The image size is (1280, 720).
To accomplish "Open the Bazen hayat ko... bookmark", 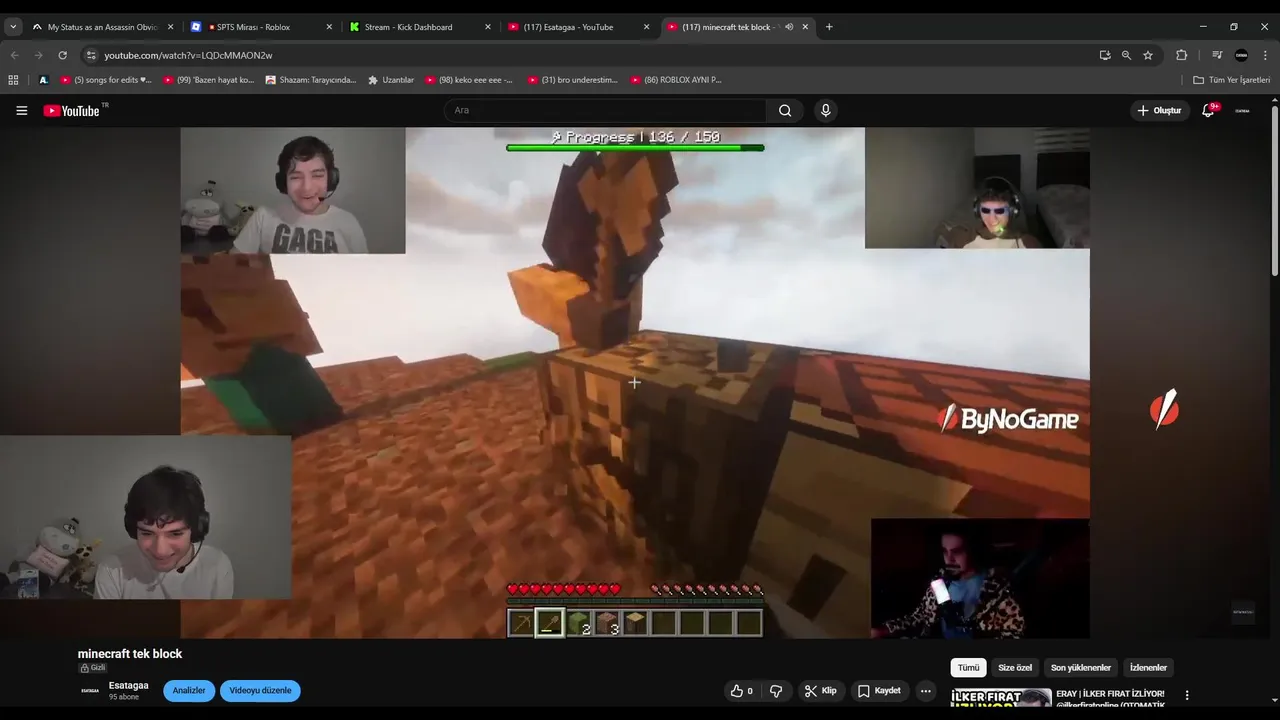I will click(x=209, y=80).
